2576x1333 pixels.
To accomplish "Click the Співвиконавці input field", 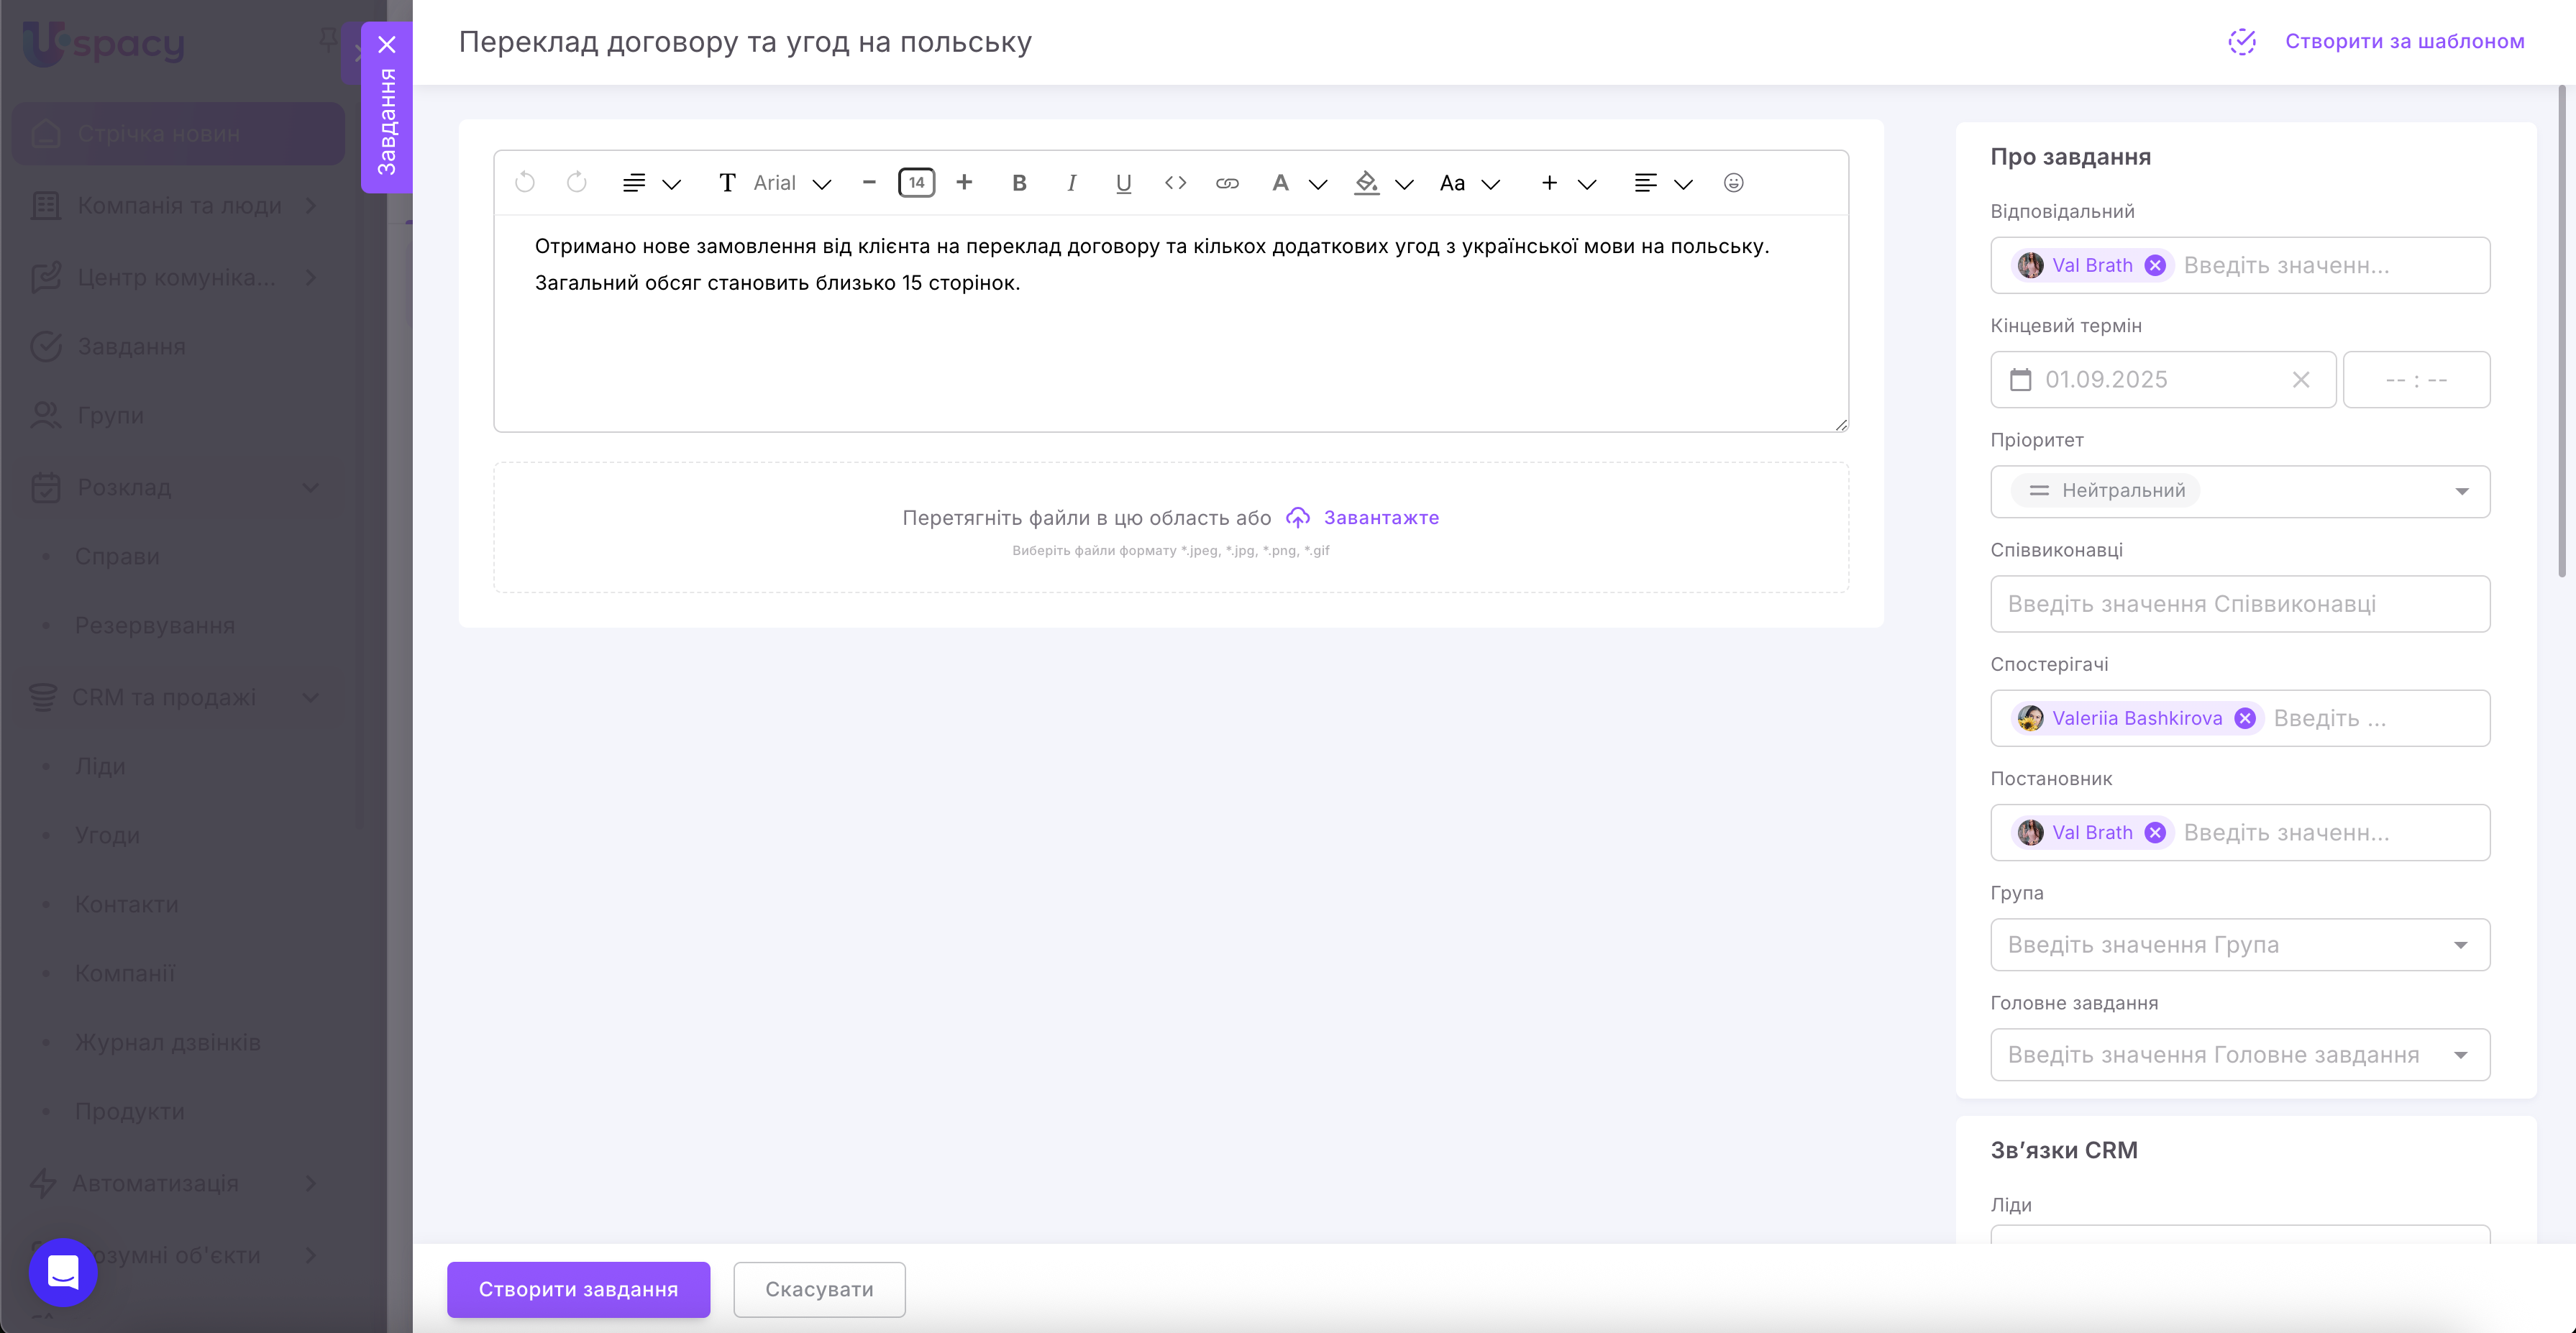I will click(2240, 604).
